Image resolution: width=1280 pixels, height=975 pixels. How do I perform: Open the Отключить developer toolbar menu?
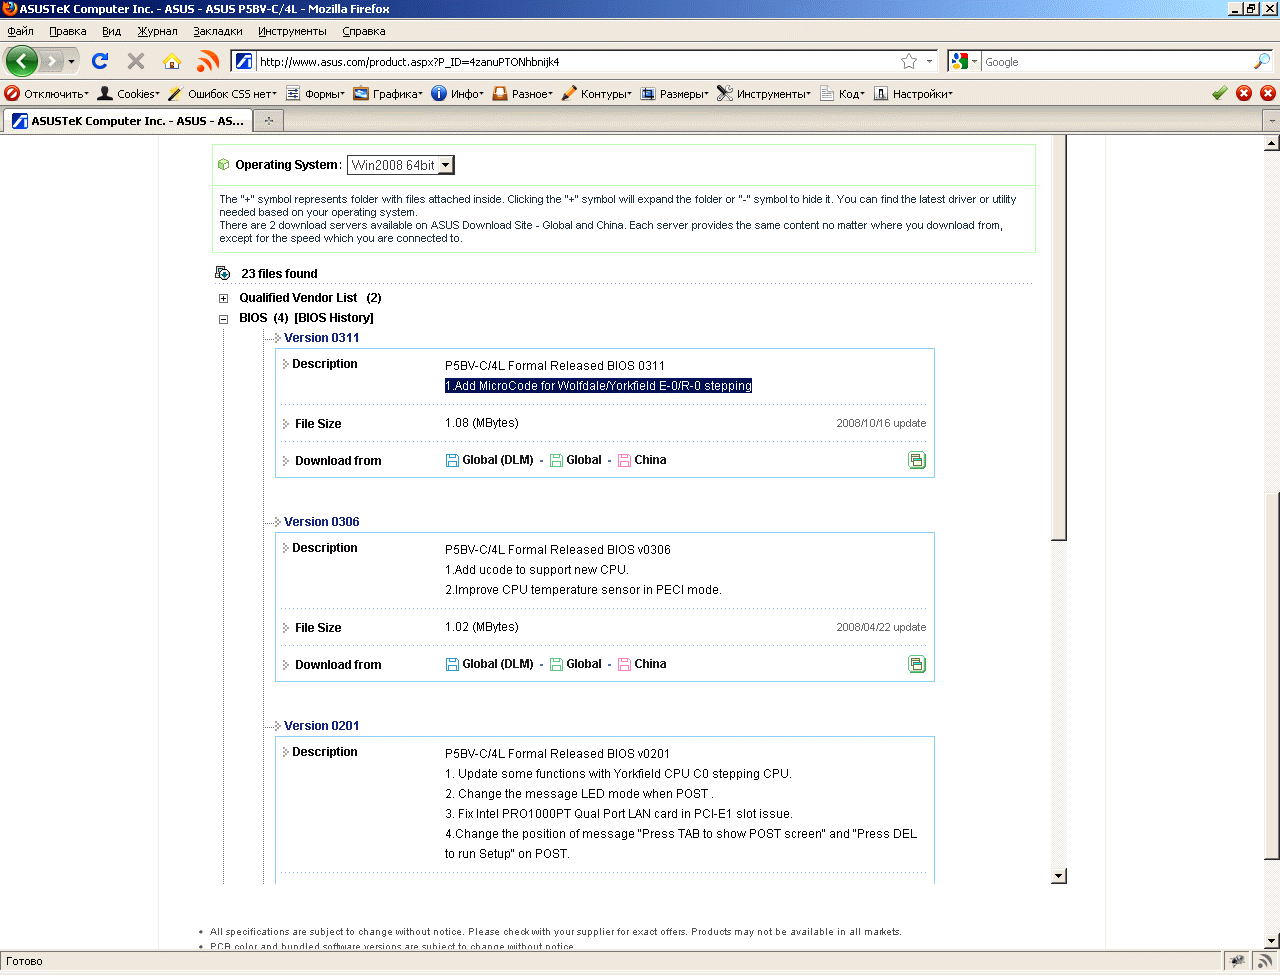[x=47, y=93]
